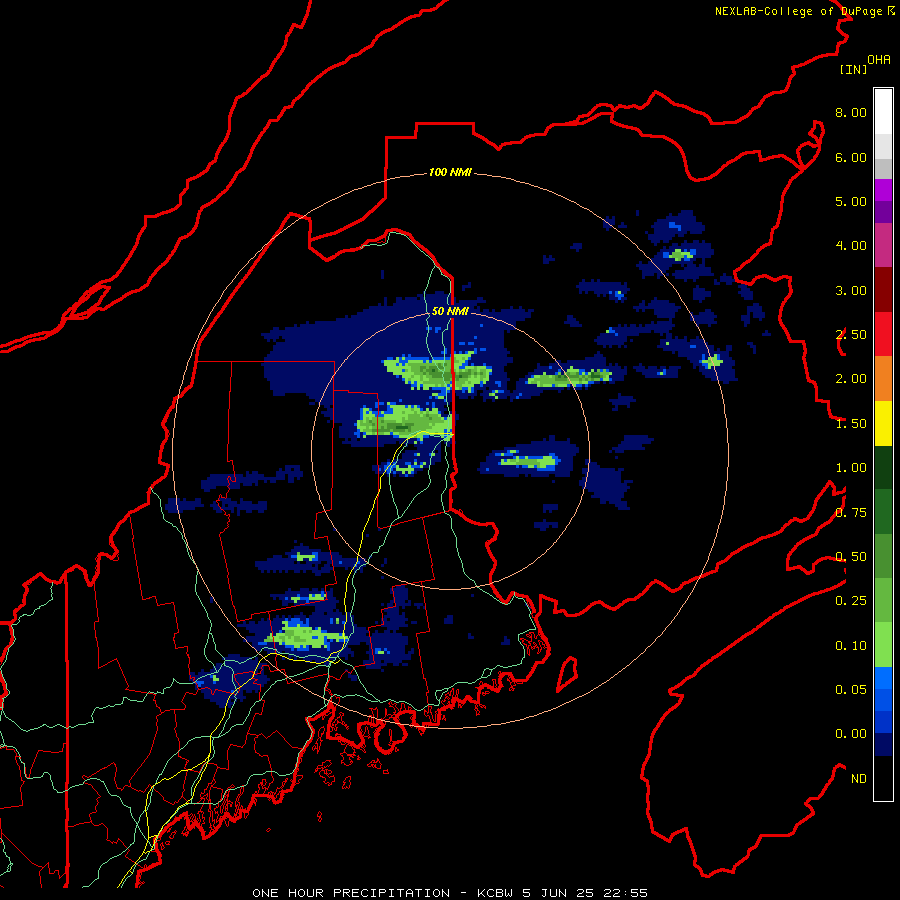Pick the bright green swatch beside 0.10
The width and height of the screenshot is (900, 900).
click(x=883, y=645)
